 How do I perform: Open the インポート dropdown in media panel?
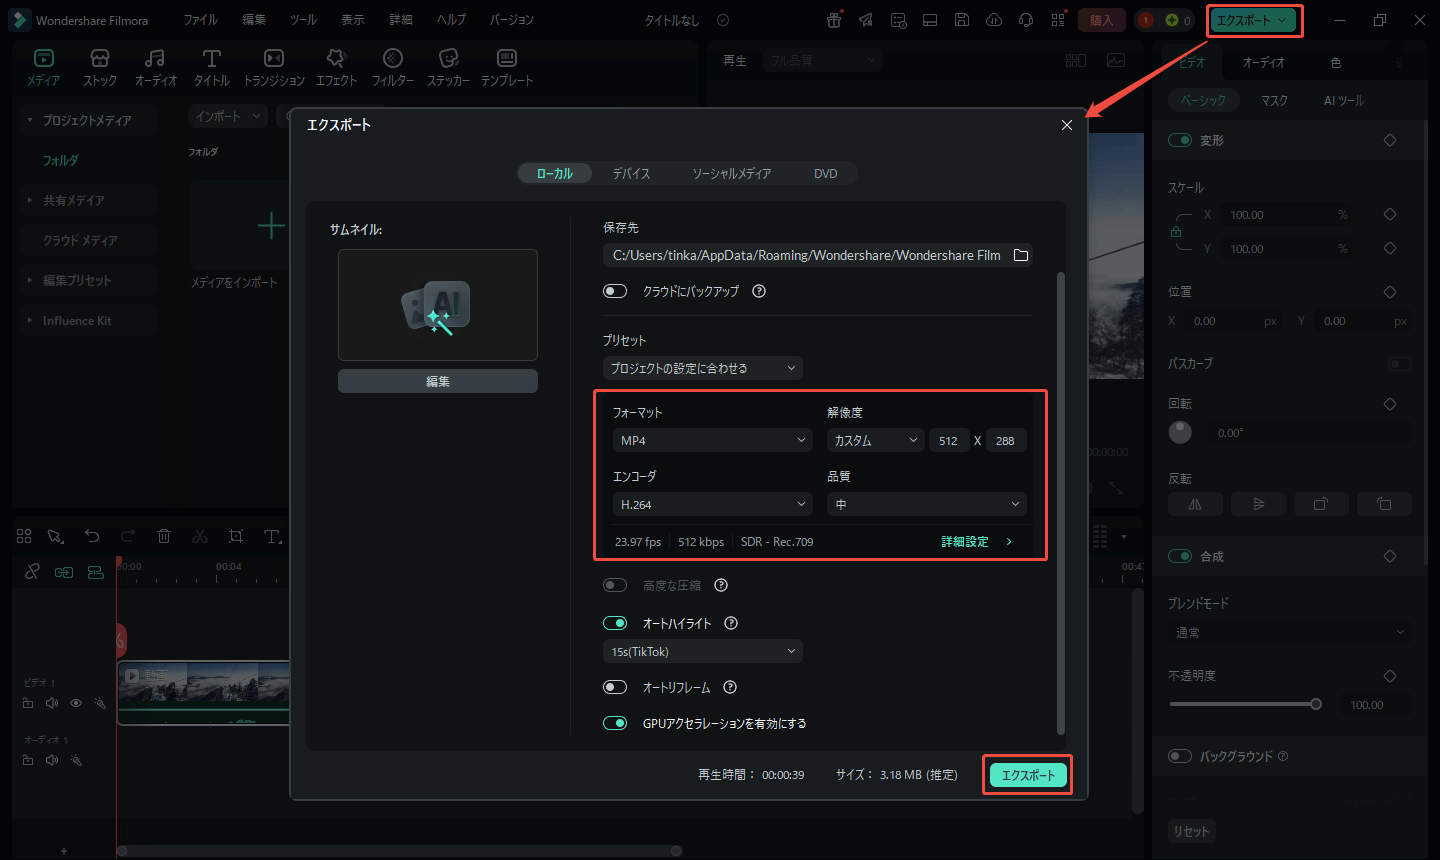[x=228, y=116]
